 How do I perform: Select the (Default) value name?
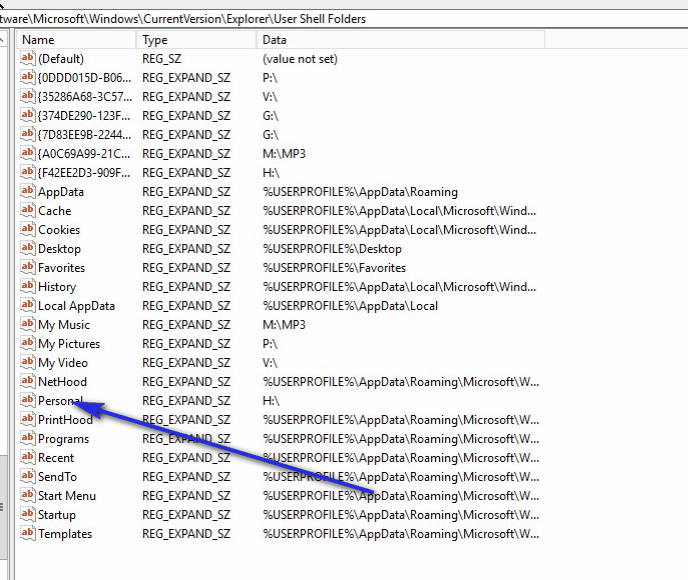[x=61, y=59]
